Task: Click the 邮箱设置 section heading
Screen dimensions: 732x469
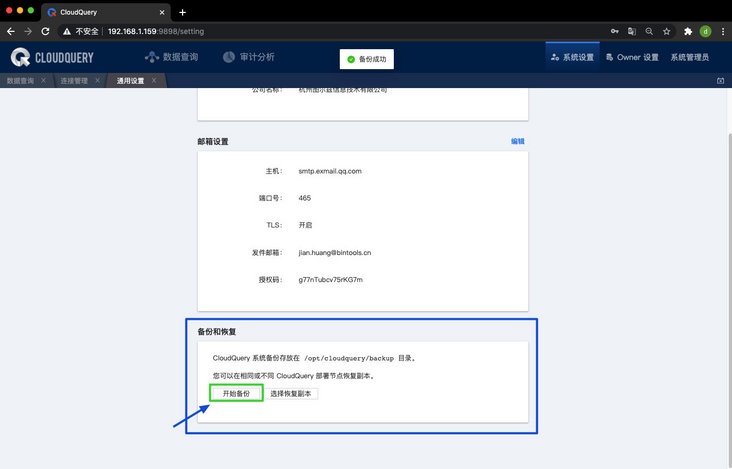Action: (x=213, y=141)
